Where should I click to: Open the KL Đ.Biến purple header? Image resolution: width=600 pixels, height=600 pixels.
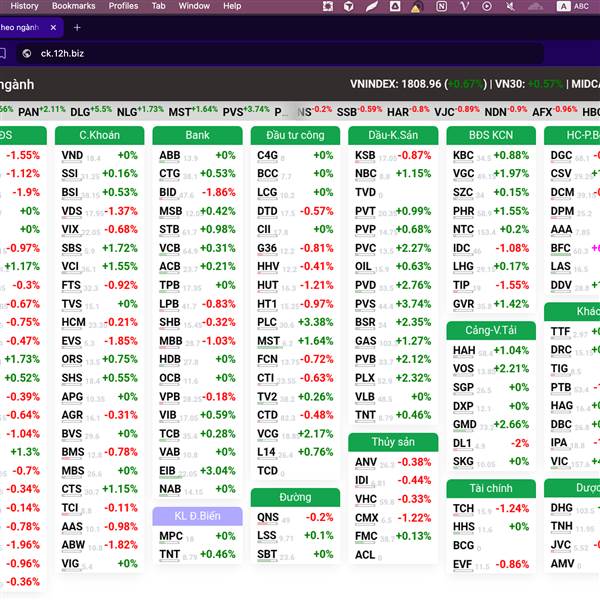[x=197, y=516]
